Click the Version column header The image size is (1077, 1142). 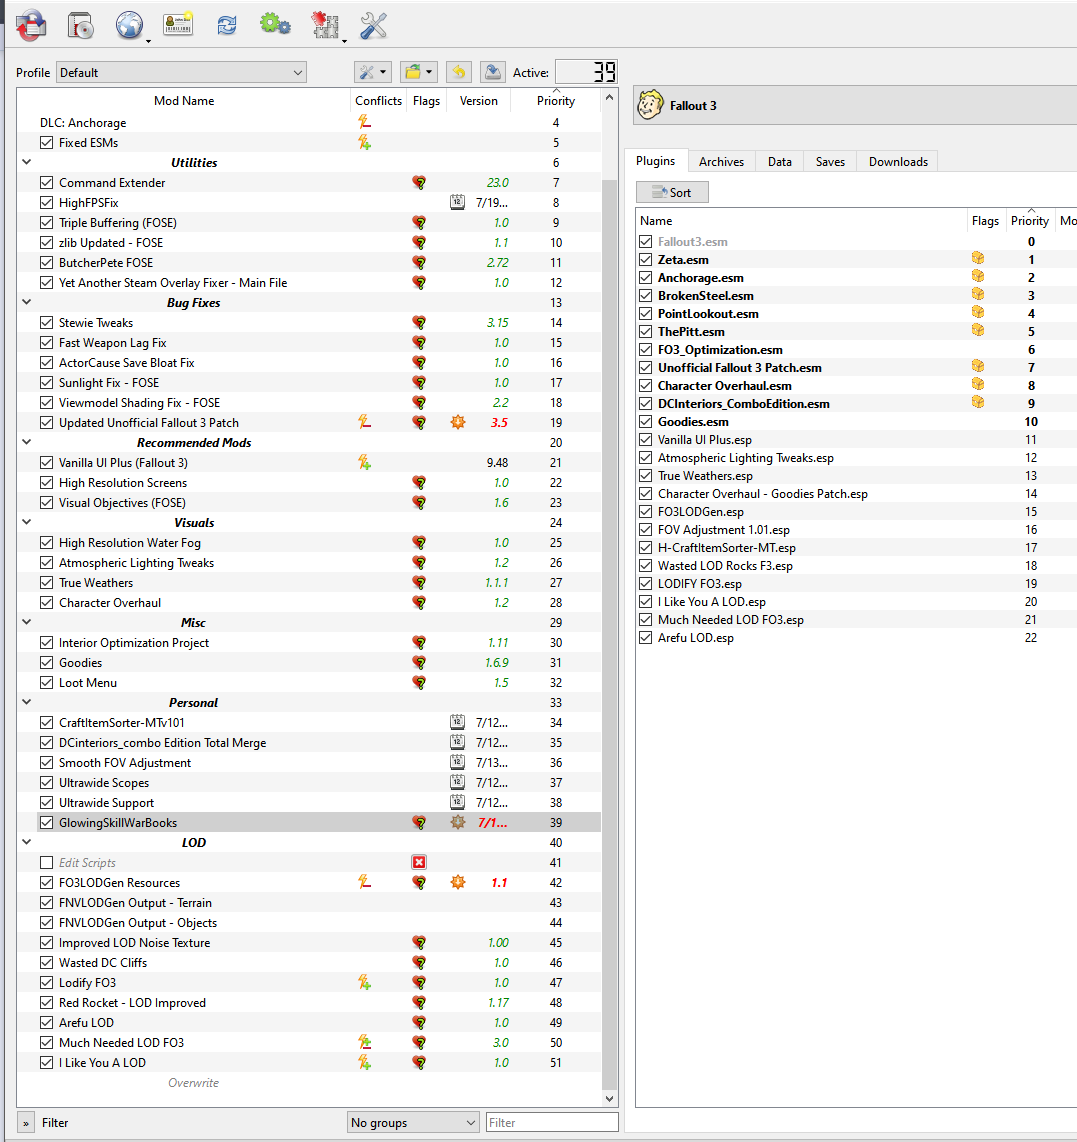click(478, 101)
